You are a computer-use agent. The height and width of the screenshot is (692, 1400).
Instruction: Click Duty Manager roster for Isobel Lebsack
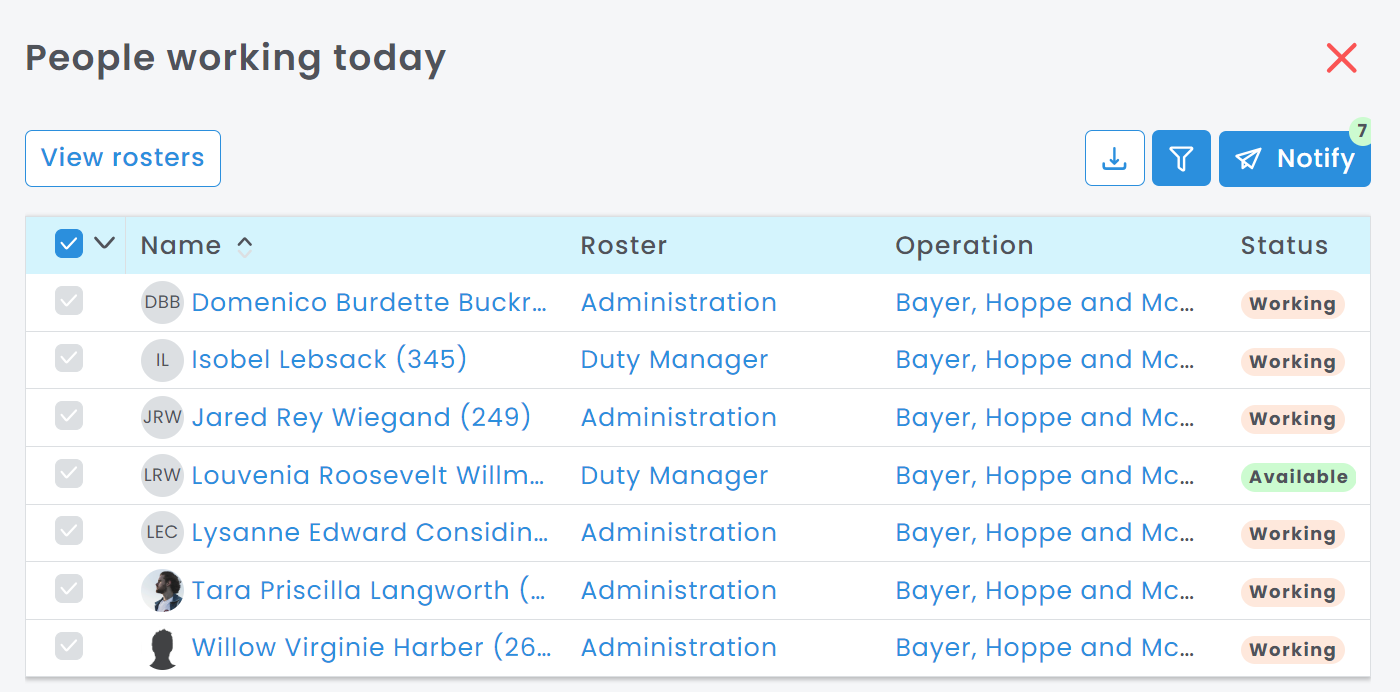[x=674, y=360]
